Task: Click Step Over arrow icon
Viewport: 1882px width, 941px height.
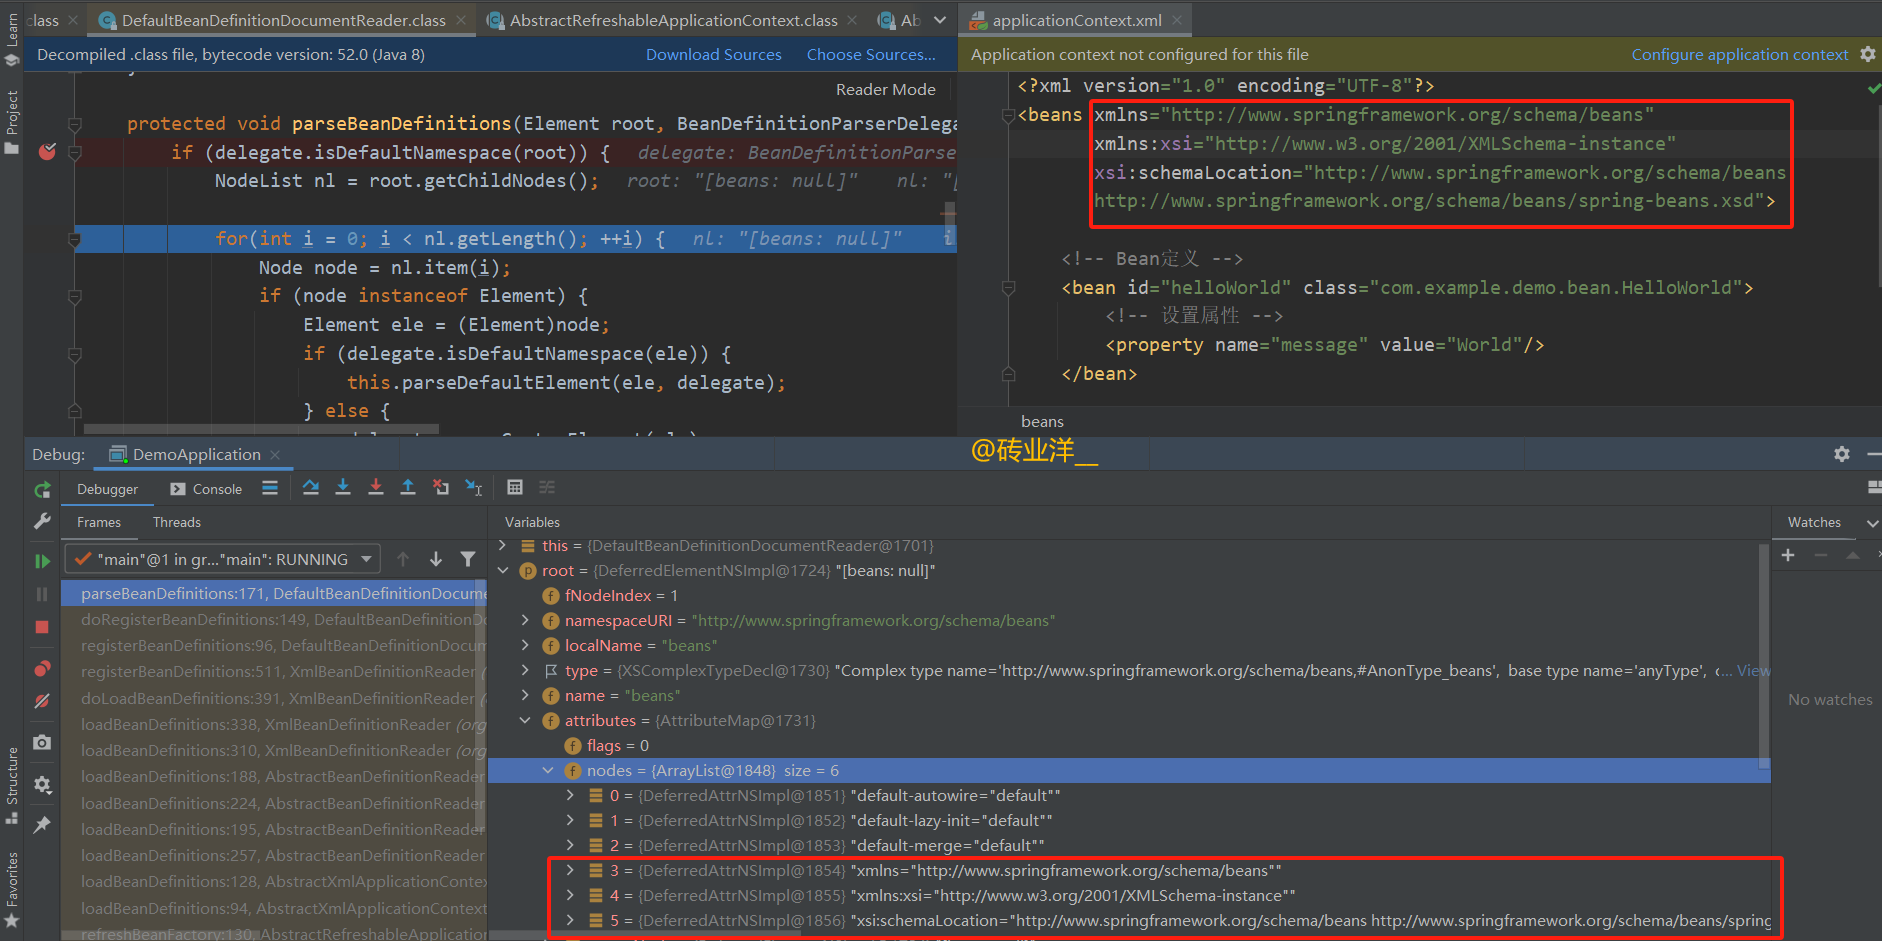Action: click(311, 488)
